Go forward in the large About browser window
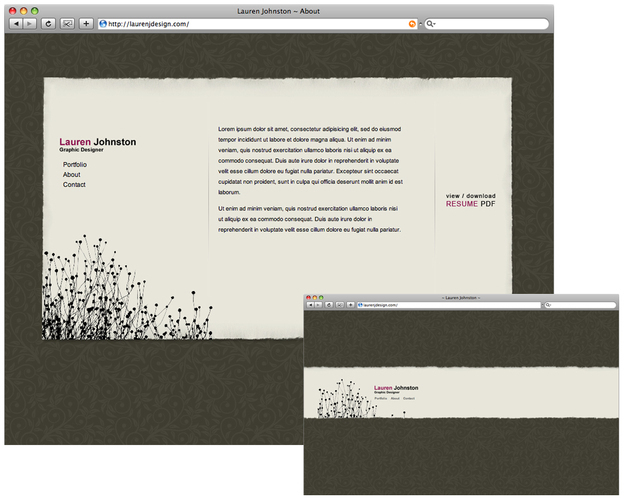 coord(29,24)
